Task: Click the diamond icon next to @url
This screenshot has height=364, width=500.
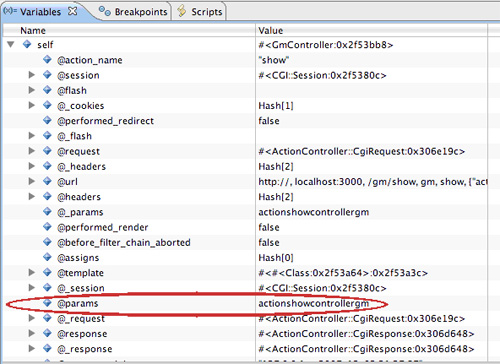Action: coord(47,181)
